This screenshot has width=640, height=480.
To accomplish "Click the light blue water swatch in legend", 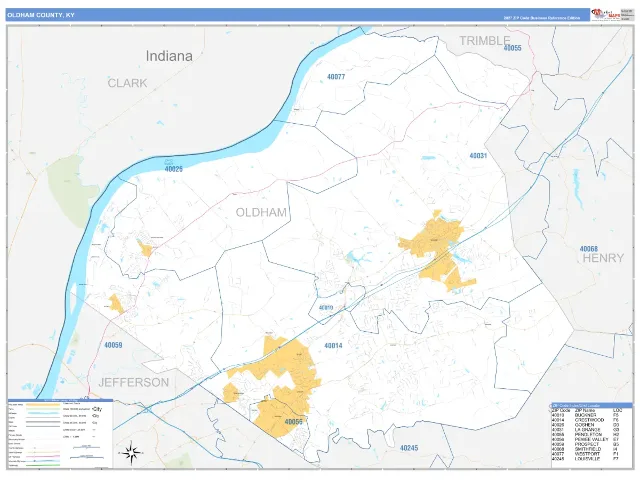I will point(44,413).
